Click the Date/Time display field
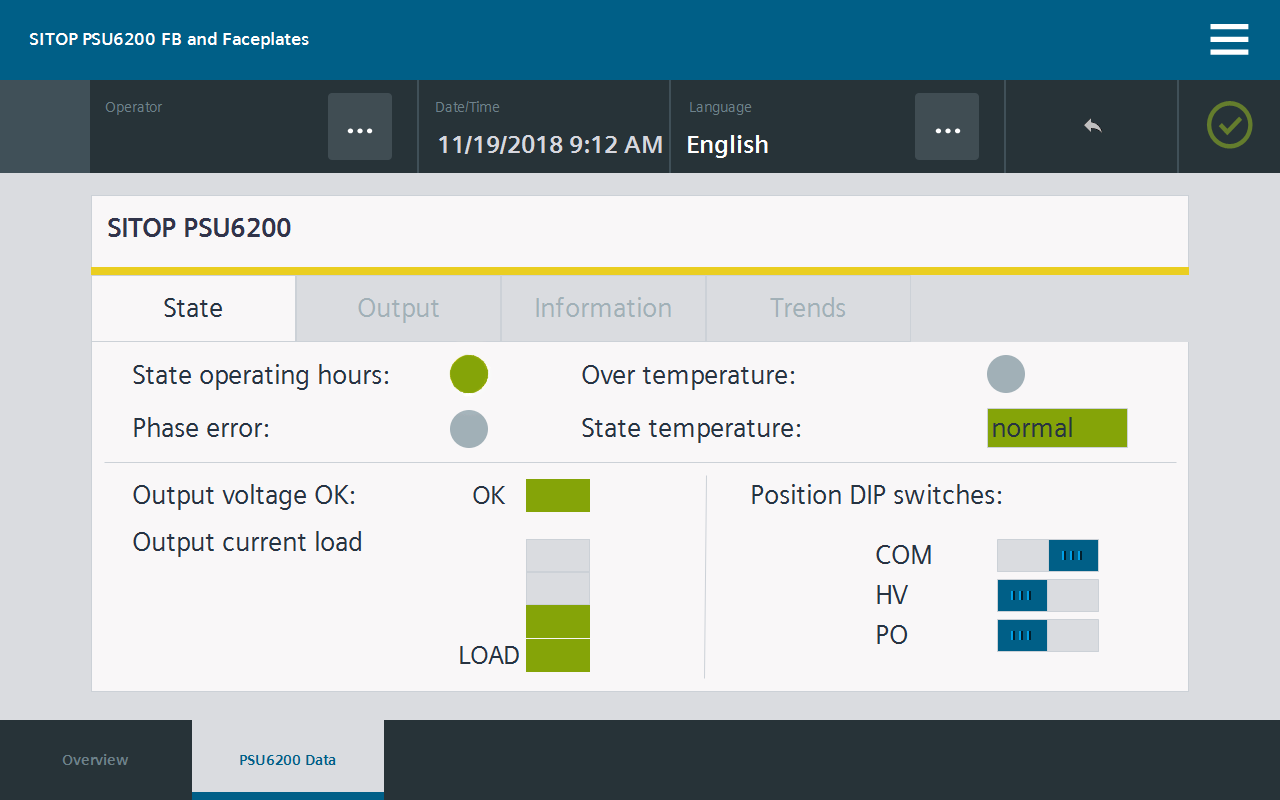This screenshot has height=800, width=1280. click(x=550, y=145)
